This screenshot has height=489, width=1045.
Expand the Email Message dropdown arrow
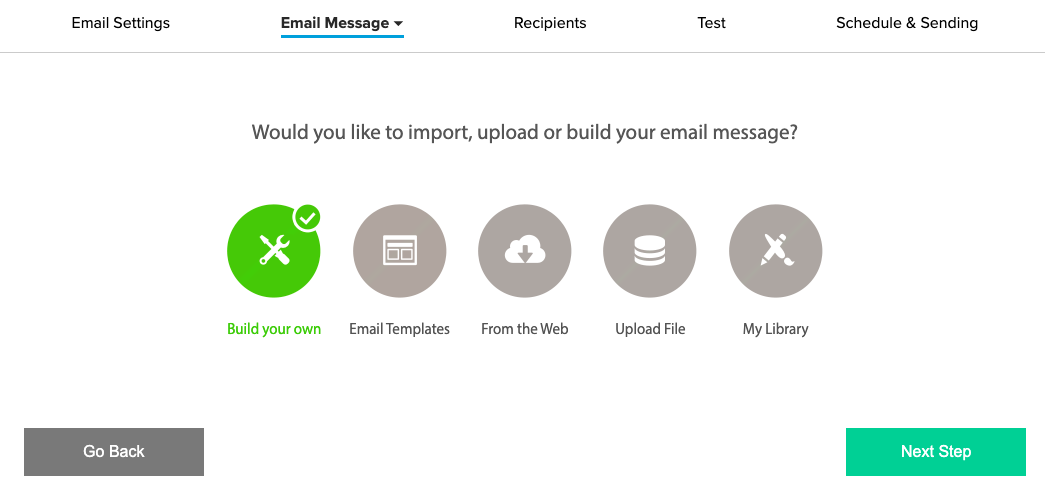pos(399,23)
